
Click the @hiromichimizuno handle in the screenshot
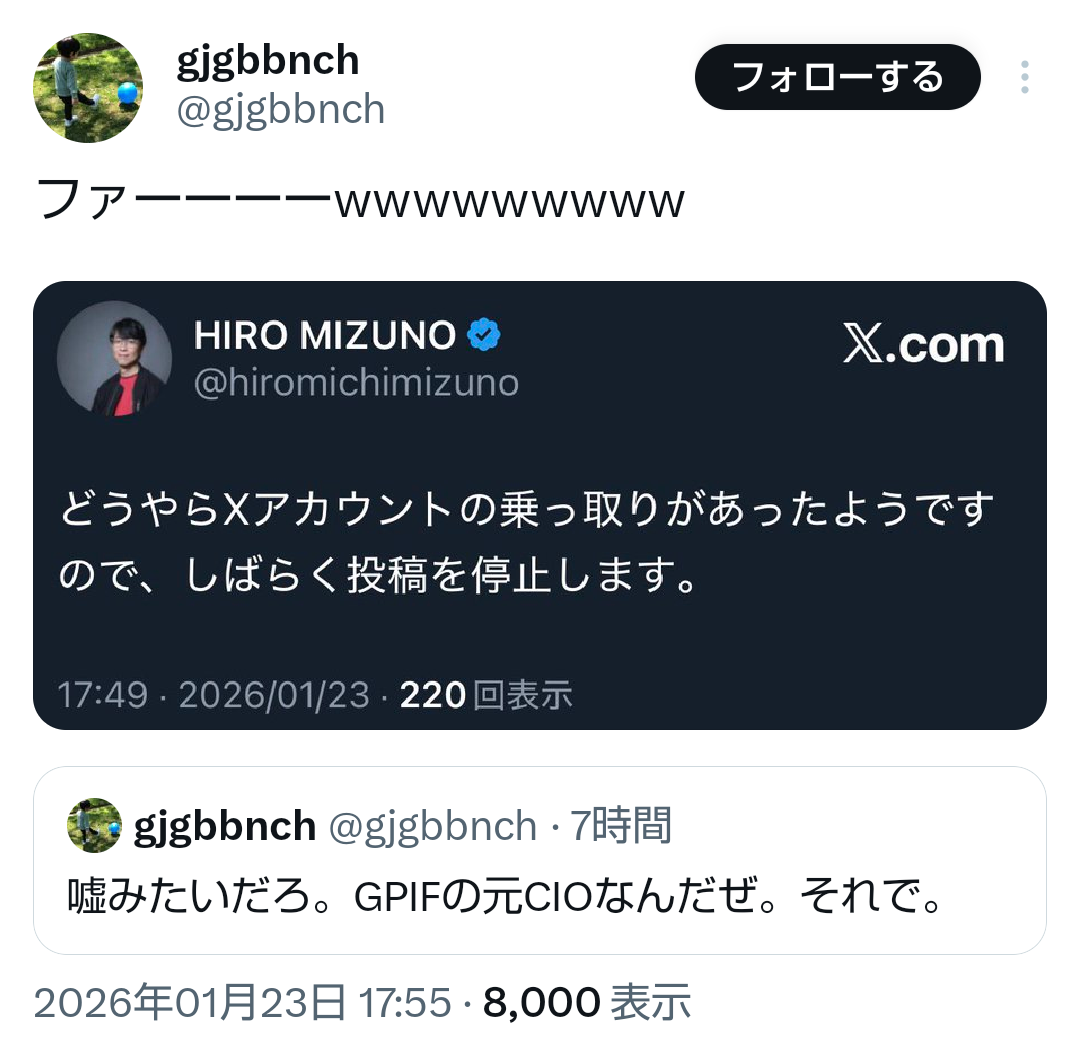[356, 383]
